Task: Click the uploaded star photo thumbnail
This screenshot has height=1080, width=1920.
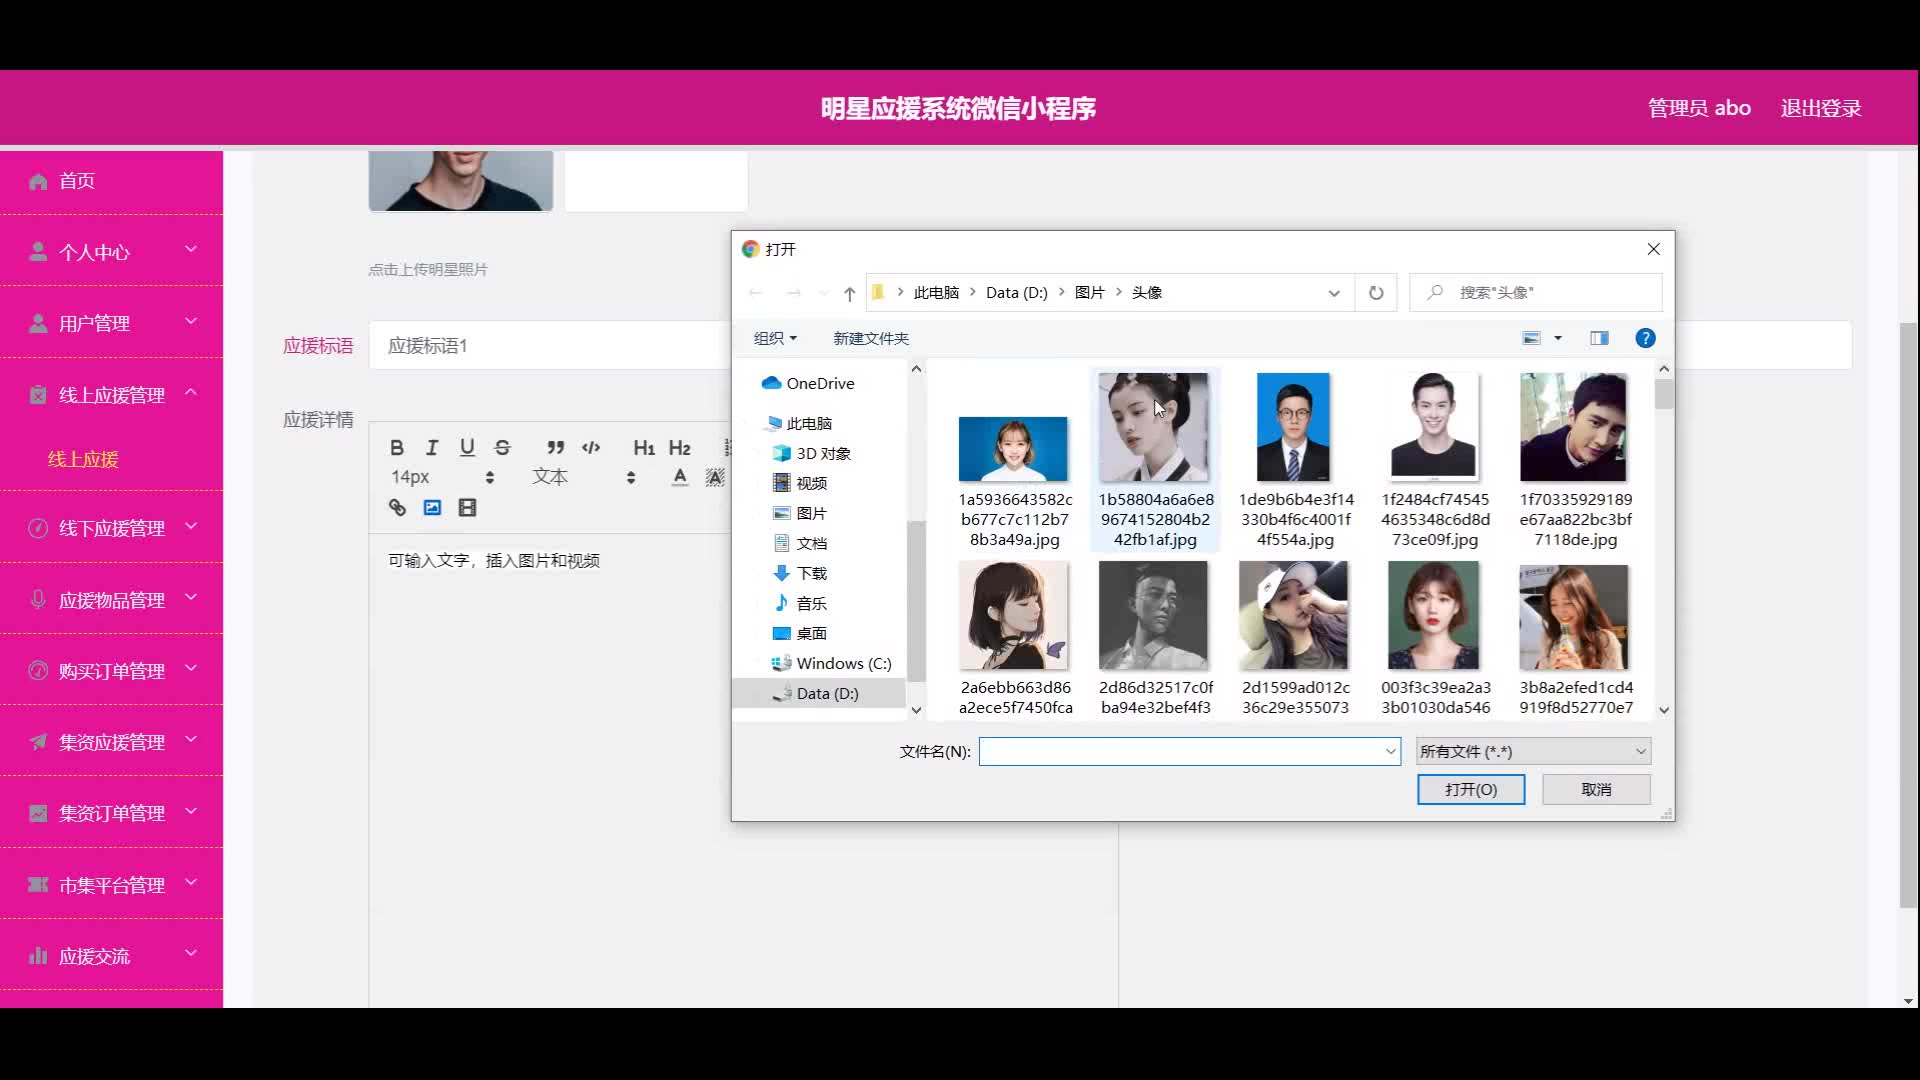Action: click(x=460, y=181)
